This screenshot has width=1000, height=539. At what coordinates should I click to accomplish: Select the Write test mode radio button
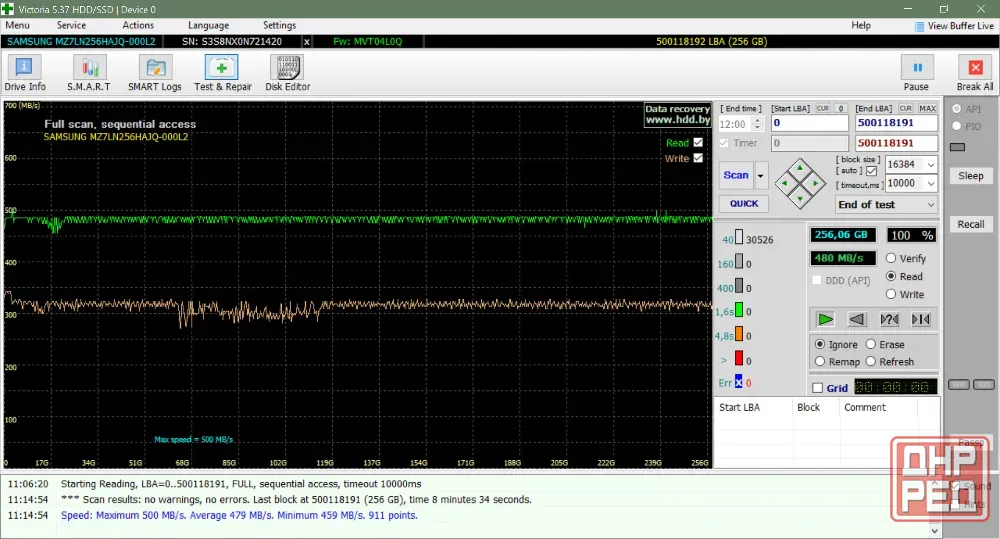click(891, 294)
